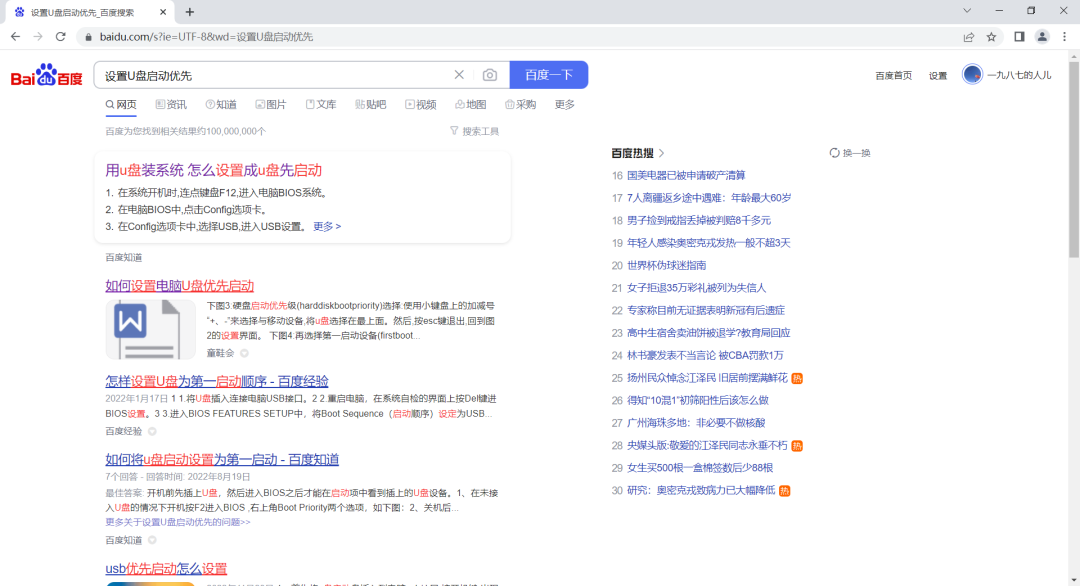Click 更多关于设置U盘启动优先的问题>>
Image resolution: width=1080 pixels, height=586 pixels.
(178, 522)
